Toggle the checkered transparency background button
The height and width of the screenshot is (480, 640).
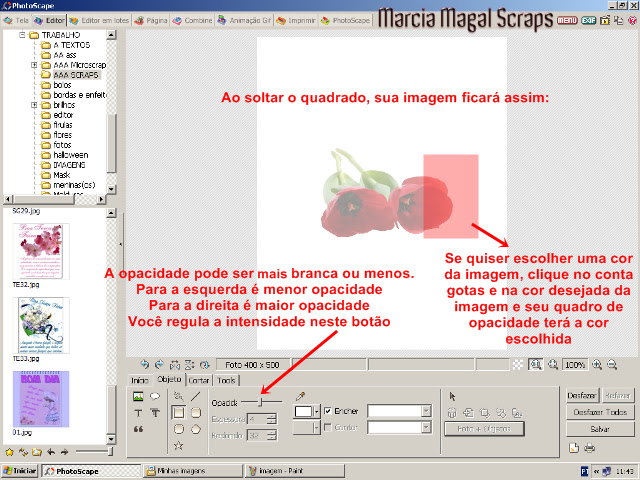coord(518,364)
